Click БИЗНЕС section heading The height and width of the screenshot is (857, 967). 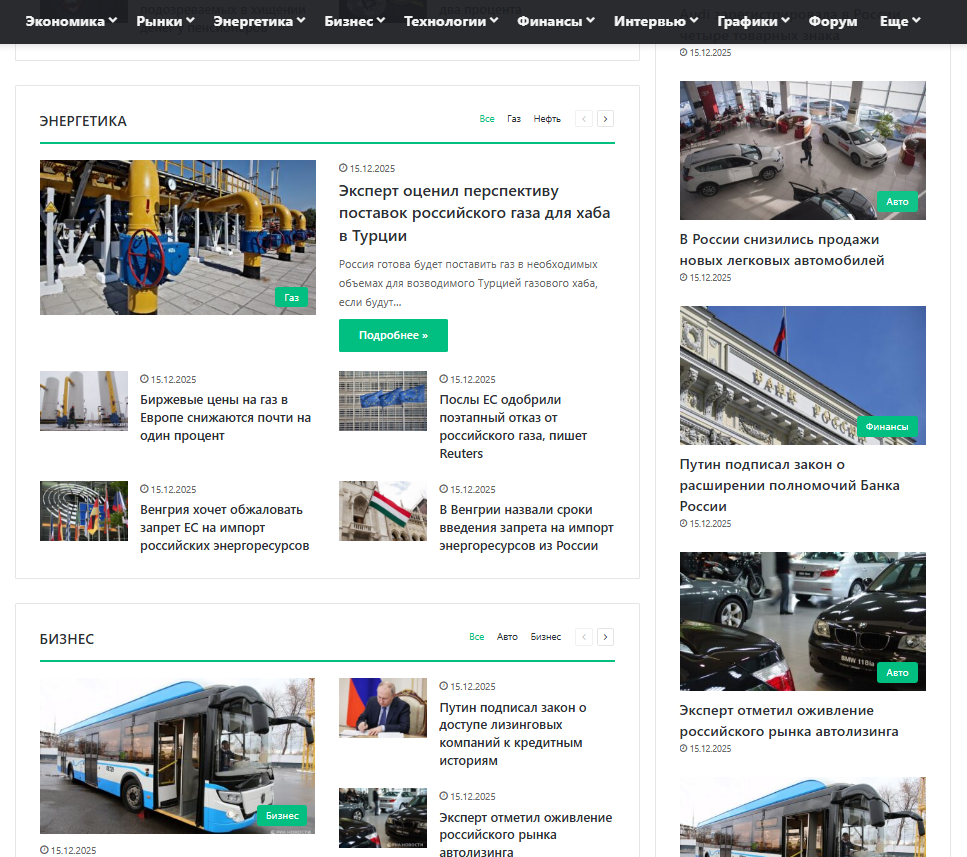click(67, 639)
